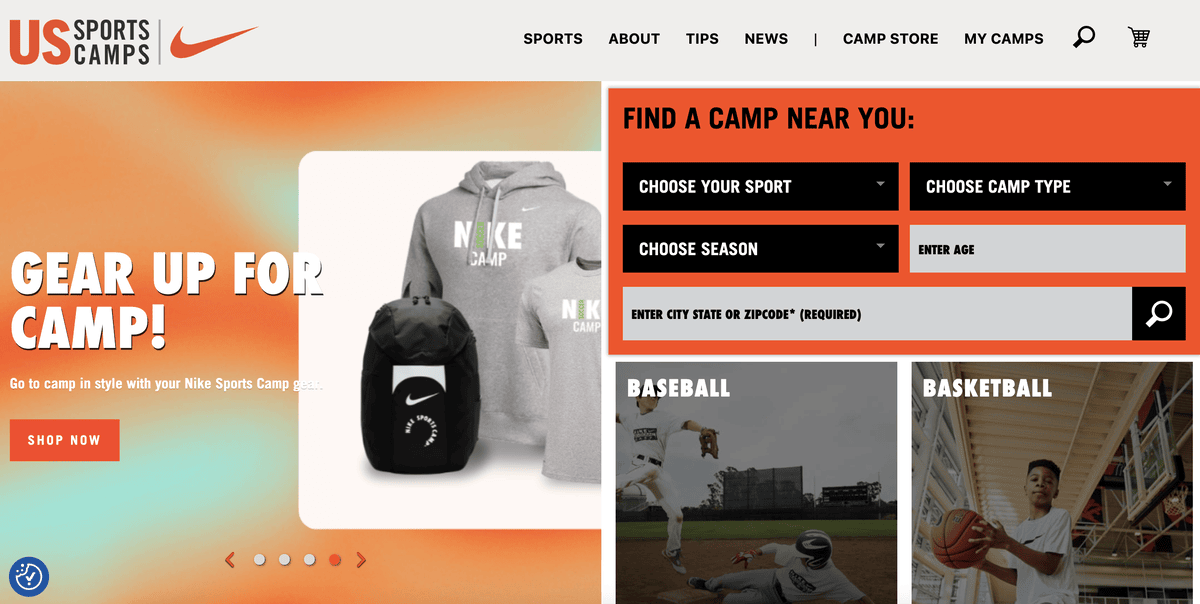Click the Nike swoosh logo
Viewport: 1200px width, 604px height.
(x=213, y=41)
